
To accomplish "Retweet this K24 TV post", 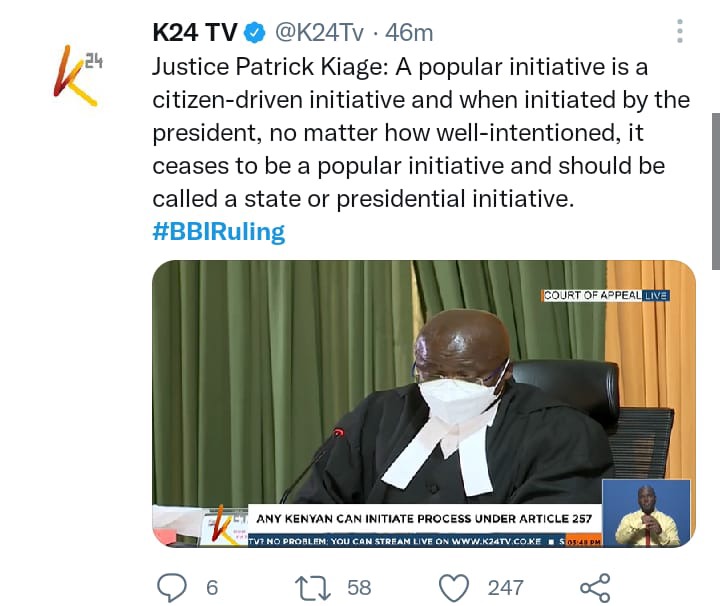I will coord(313,588).
